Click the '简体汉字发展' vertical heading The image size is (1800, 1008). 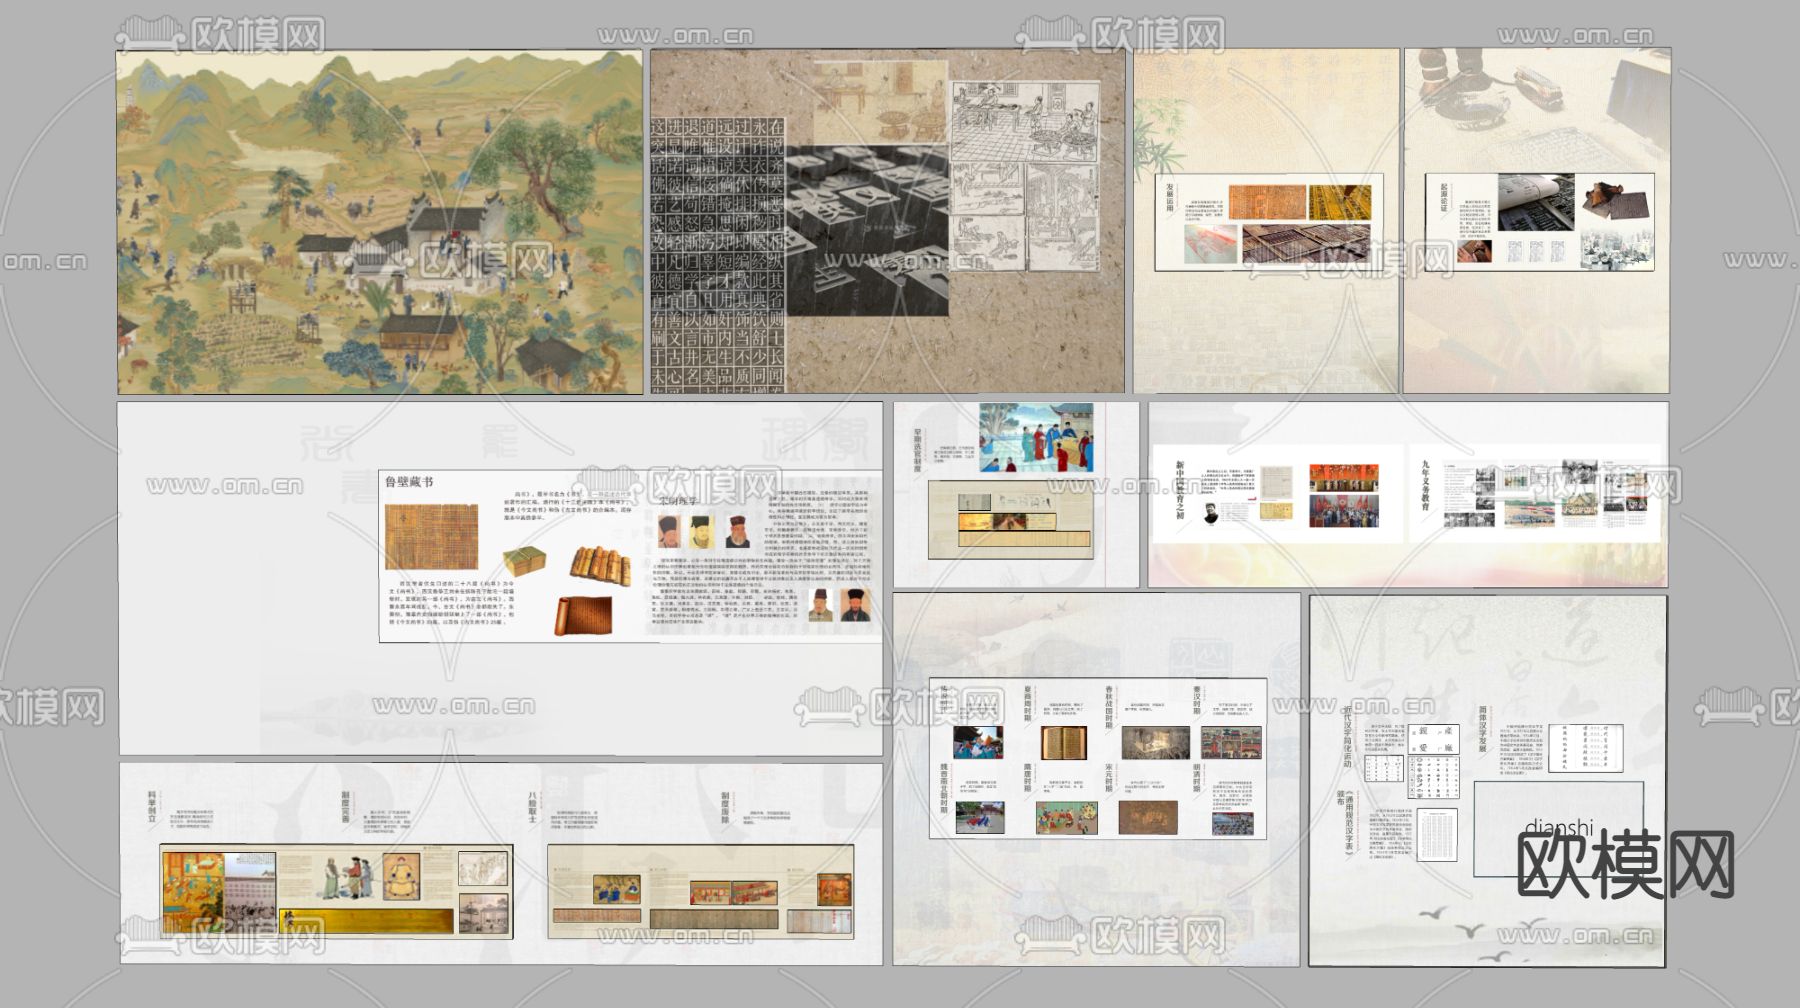(1483, 730)
